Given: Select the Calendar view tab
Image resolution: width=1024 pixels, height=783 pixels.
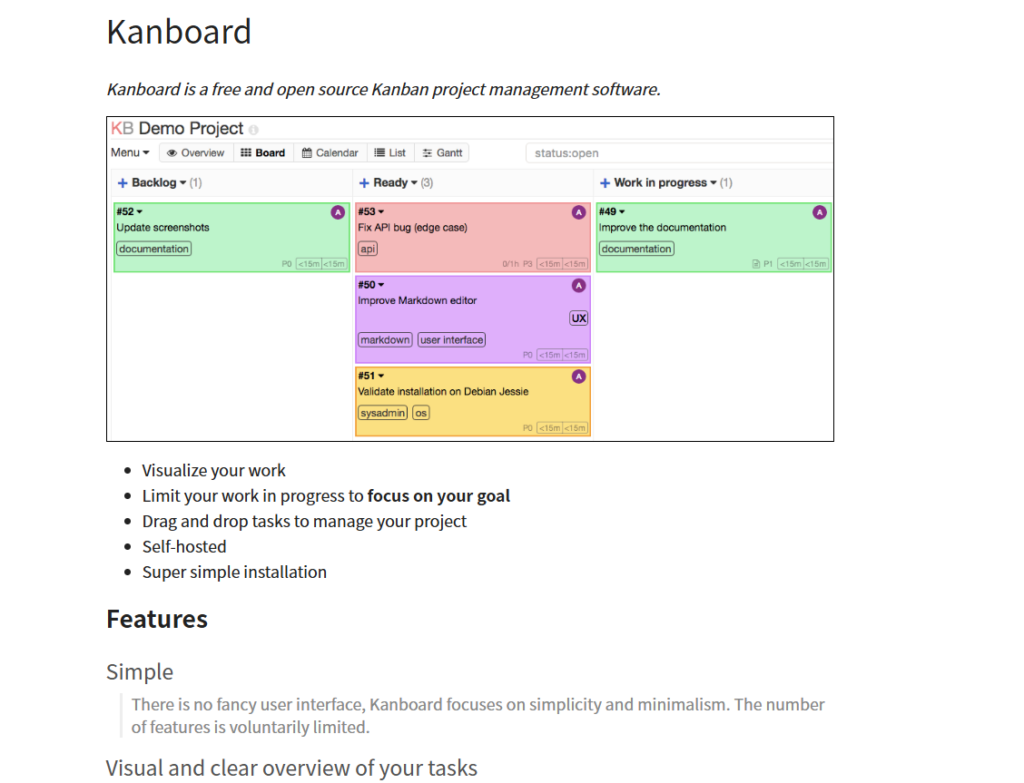Looking at the screenshot, I should [x=330, y=153].
